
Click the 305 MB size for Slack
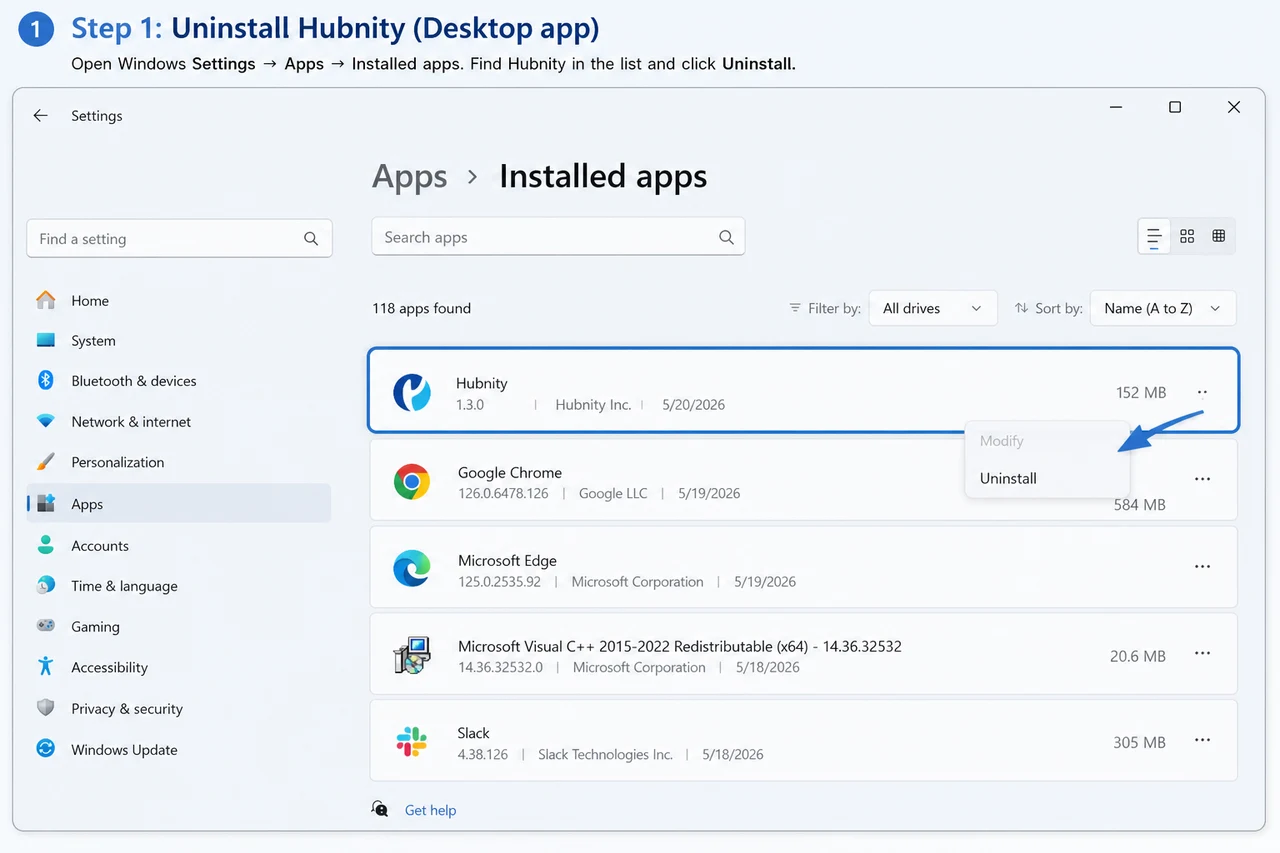1140,743
